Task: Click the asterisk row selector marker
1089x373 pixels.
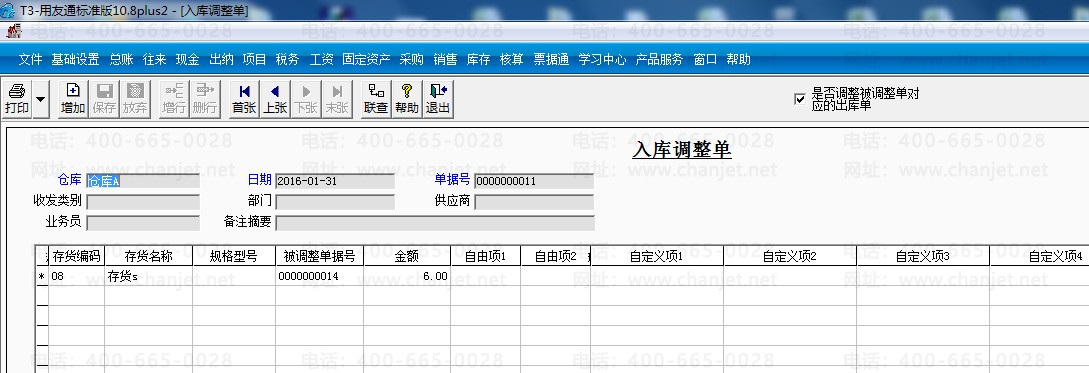Action: (42, 276)
